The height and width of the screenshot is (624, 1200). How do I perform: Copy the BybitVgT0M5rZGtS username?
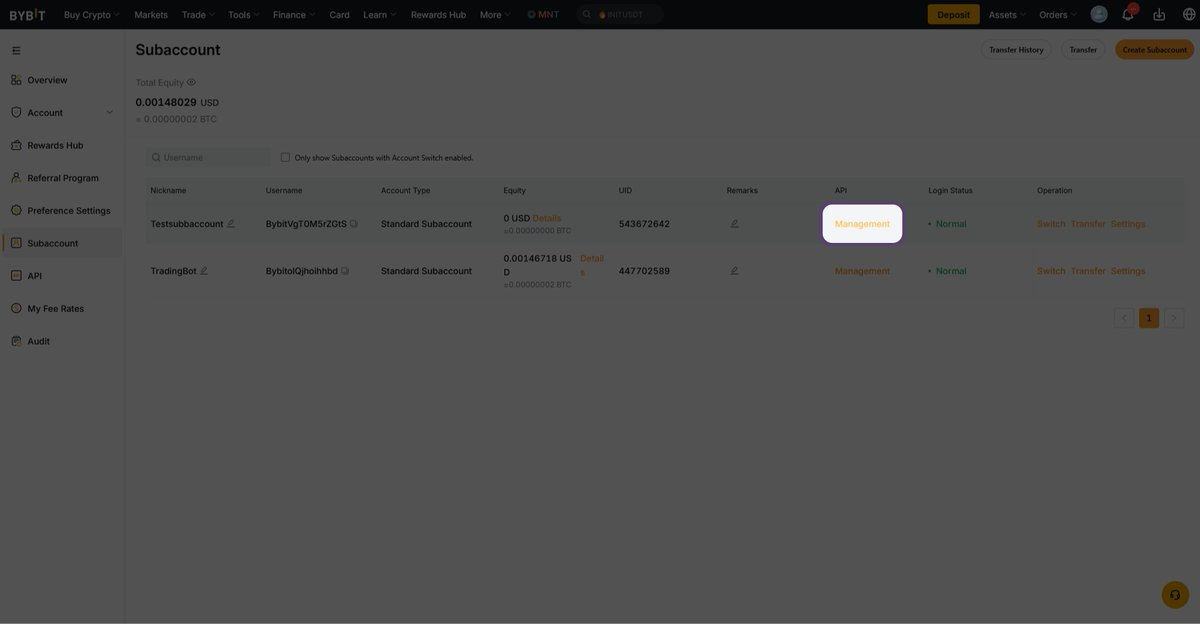354,224
